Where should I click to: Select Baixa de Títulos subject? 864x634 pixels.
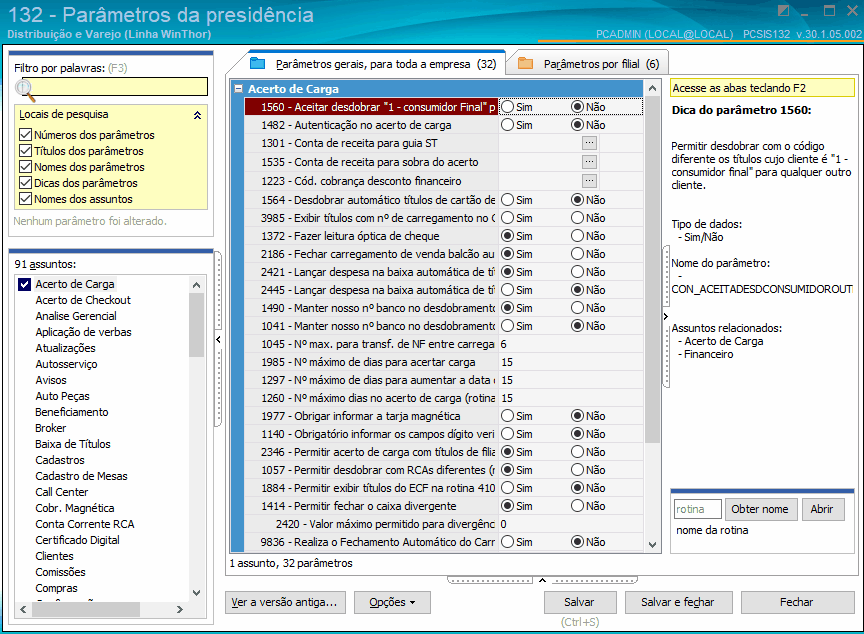tap(73, 444)
